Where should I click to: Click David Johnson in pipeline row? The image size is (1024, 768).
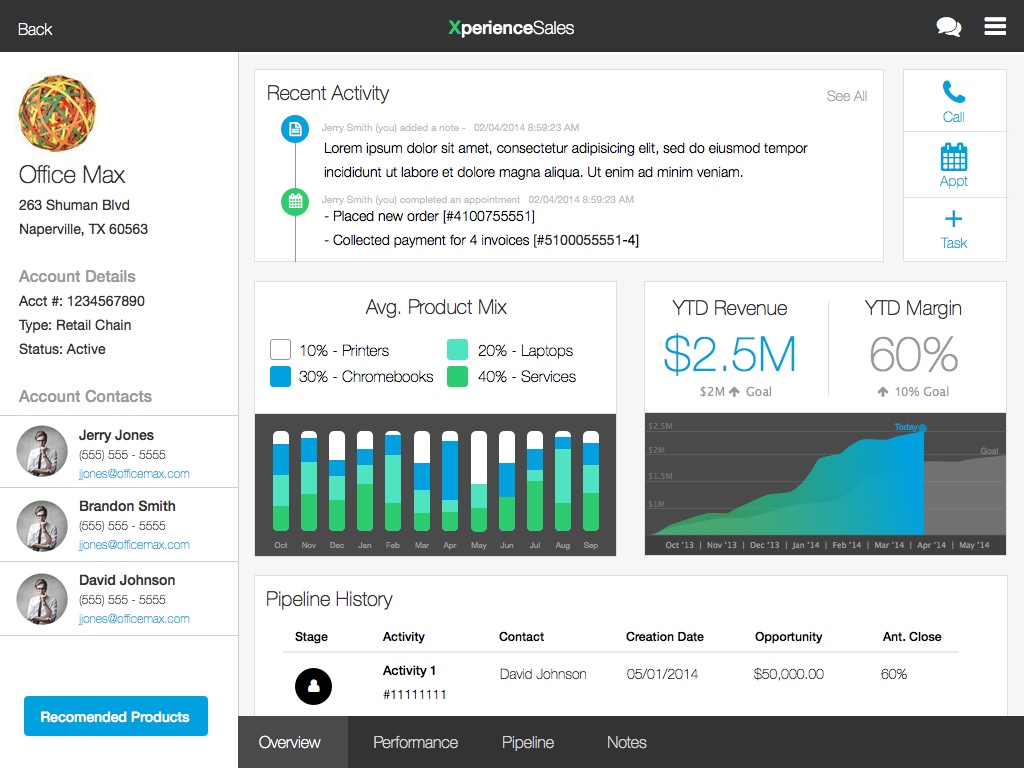click(x=543, y=674)
